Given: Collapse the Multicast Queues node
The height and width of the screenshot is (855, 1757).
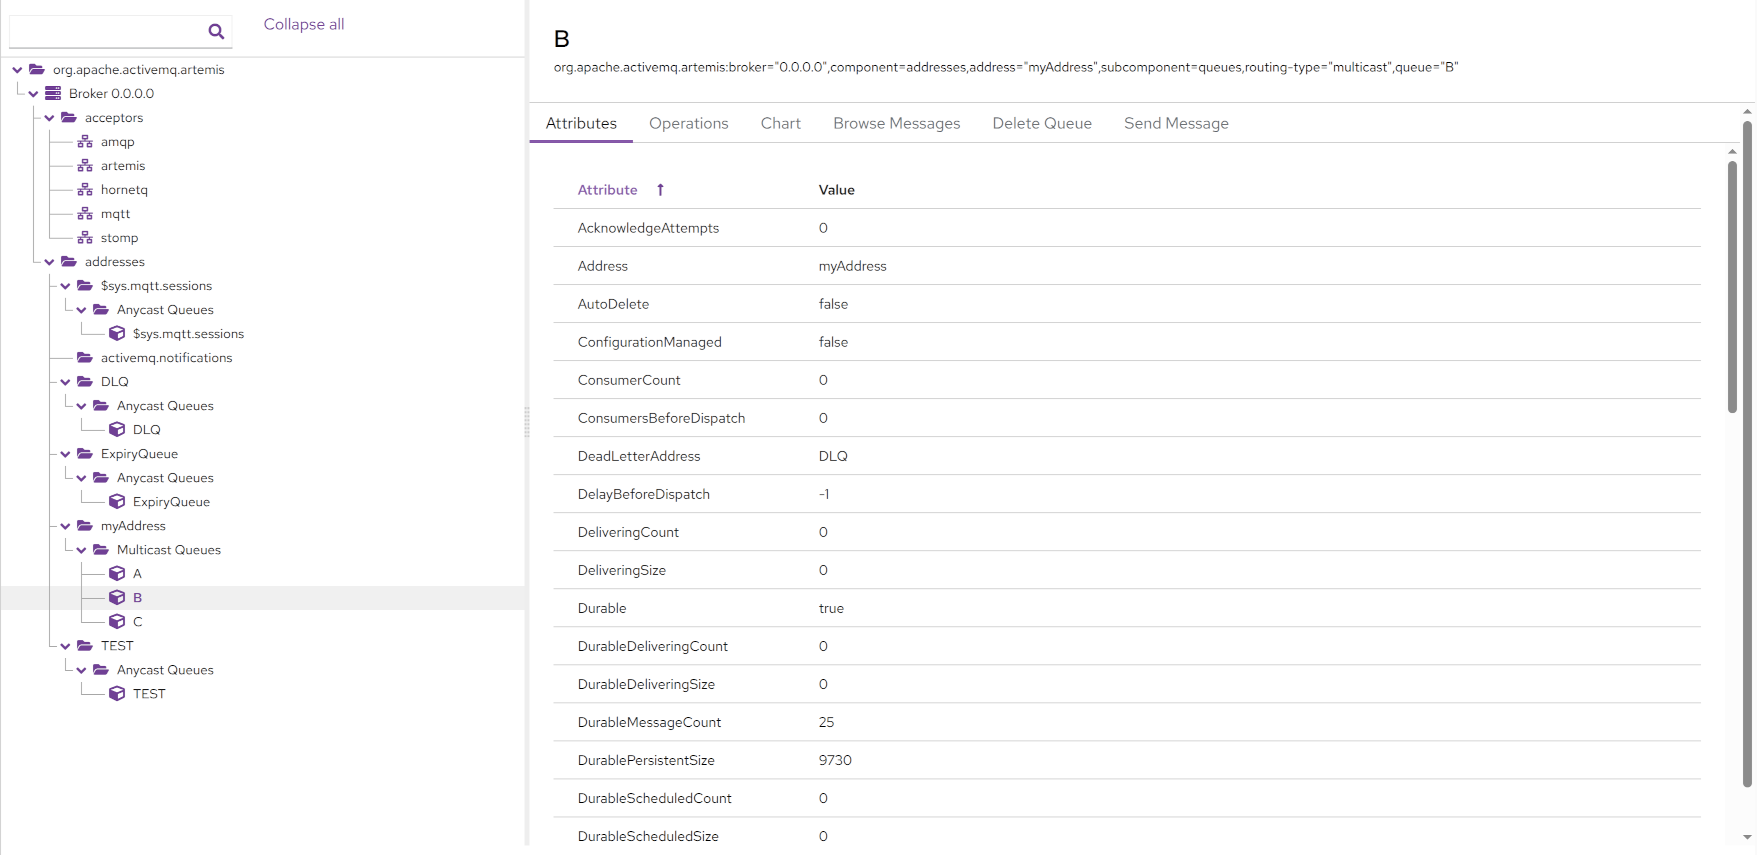Looking at the screenshot, I should coord(81,550).
